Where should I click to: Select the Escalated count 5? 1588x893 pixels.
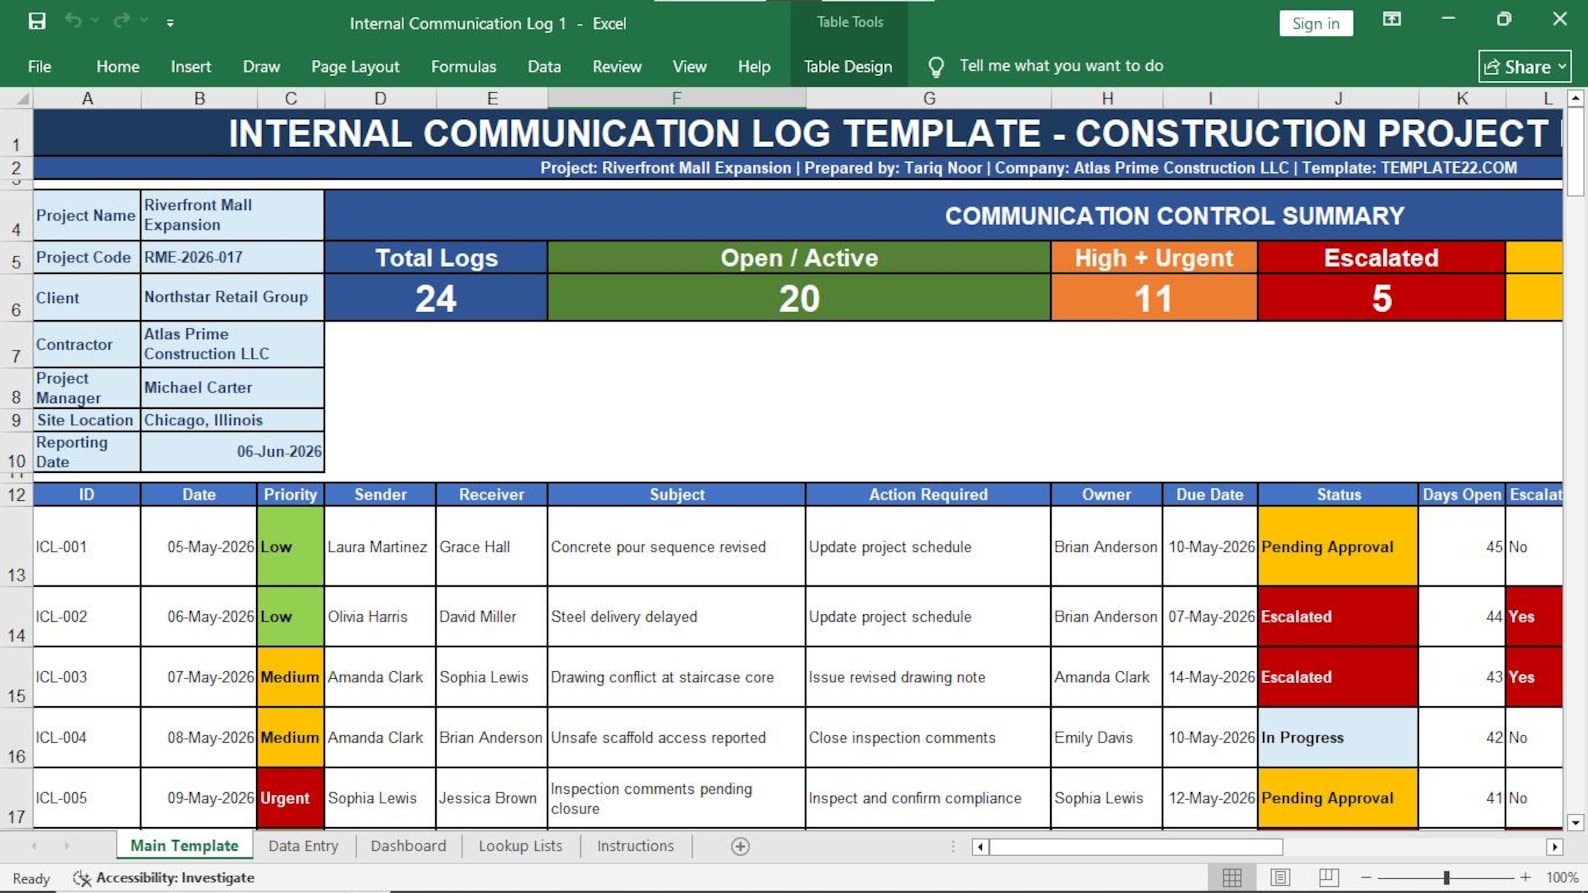tap(1381, 298)
